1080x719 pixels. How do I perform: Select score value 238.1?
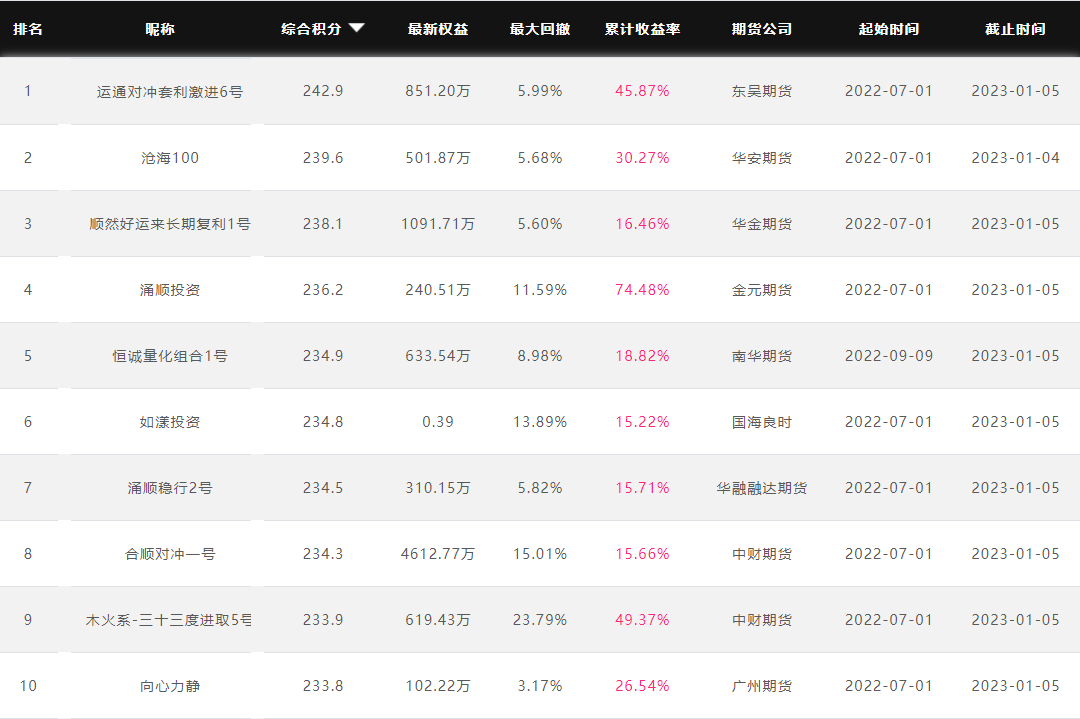click(x=323, y=224)
